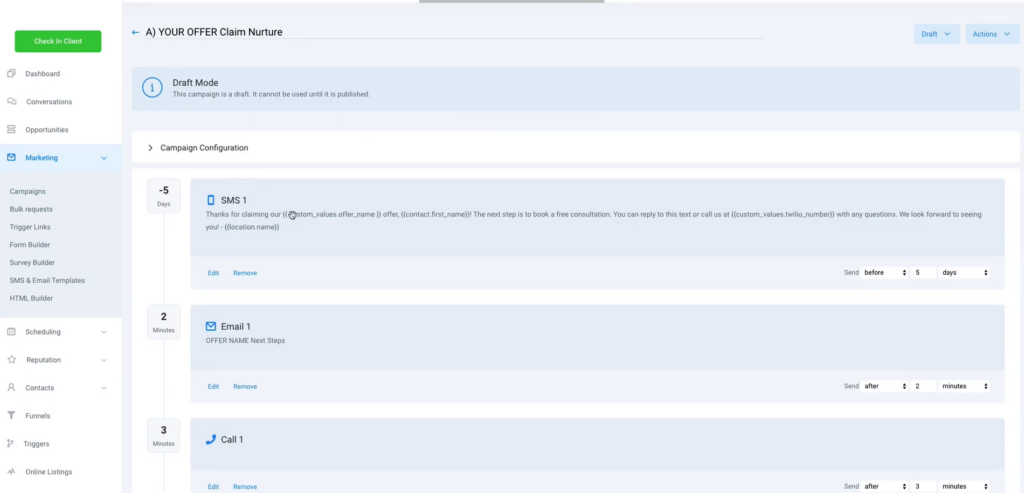Click the back arrow beside campaign title

pos(135,33)
